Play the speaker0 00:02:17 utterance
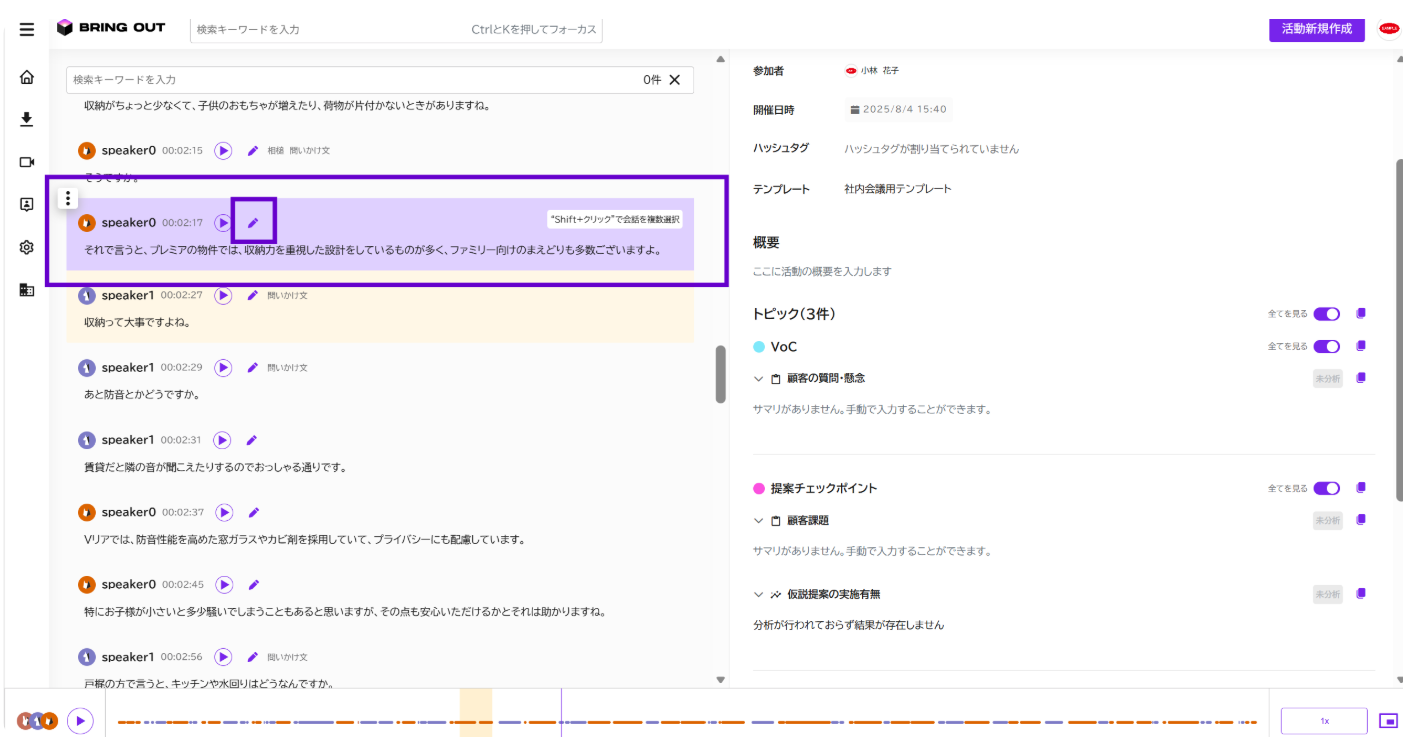 tap(223, 222)
